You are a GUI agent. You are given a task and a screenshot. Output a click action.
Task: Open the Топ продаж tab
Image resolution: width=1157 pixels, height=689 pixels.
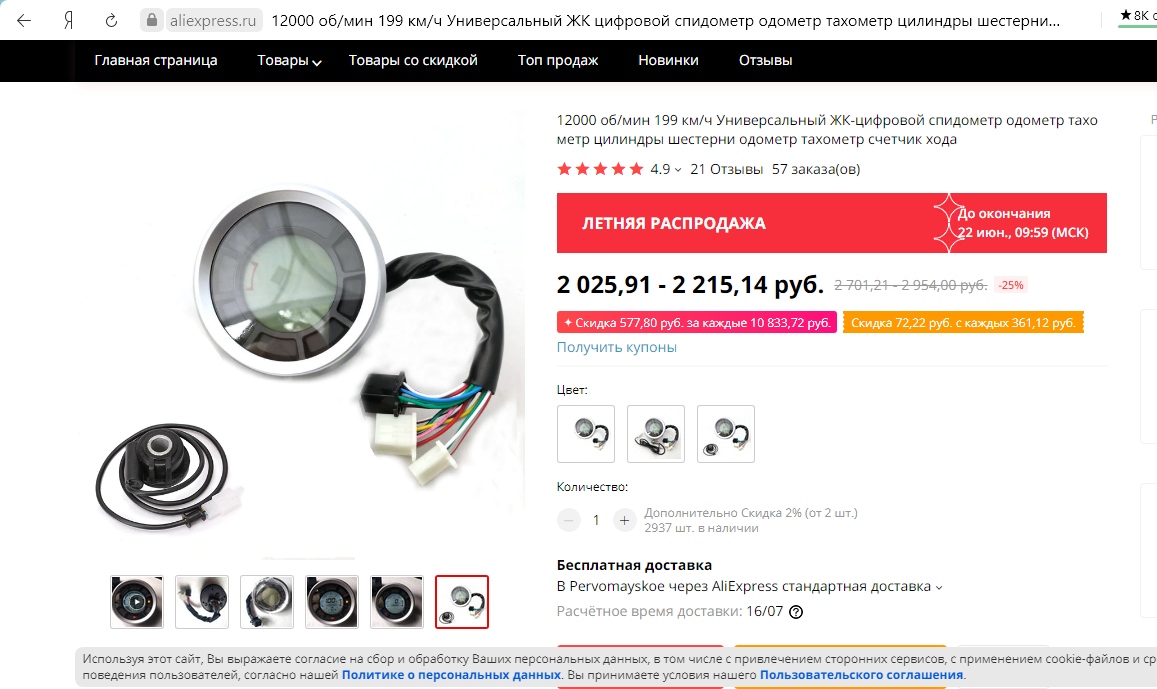(558, 60)
